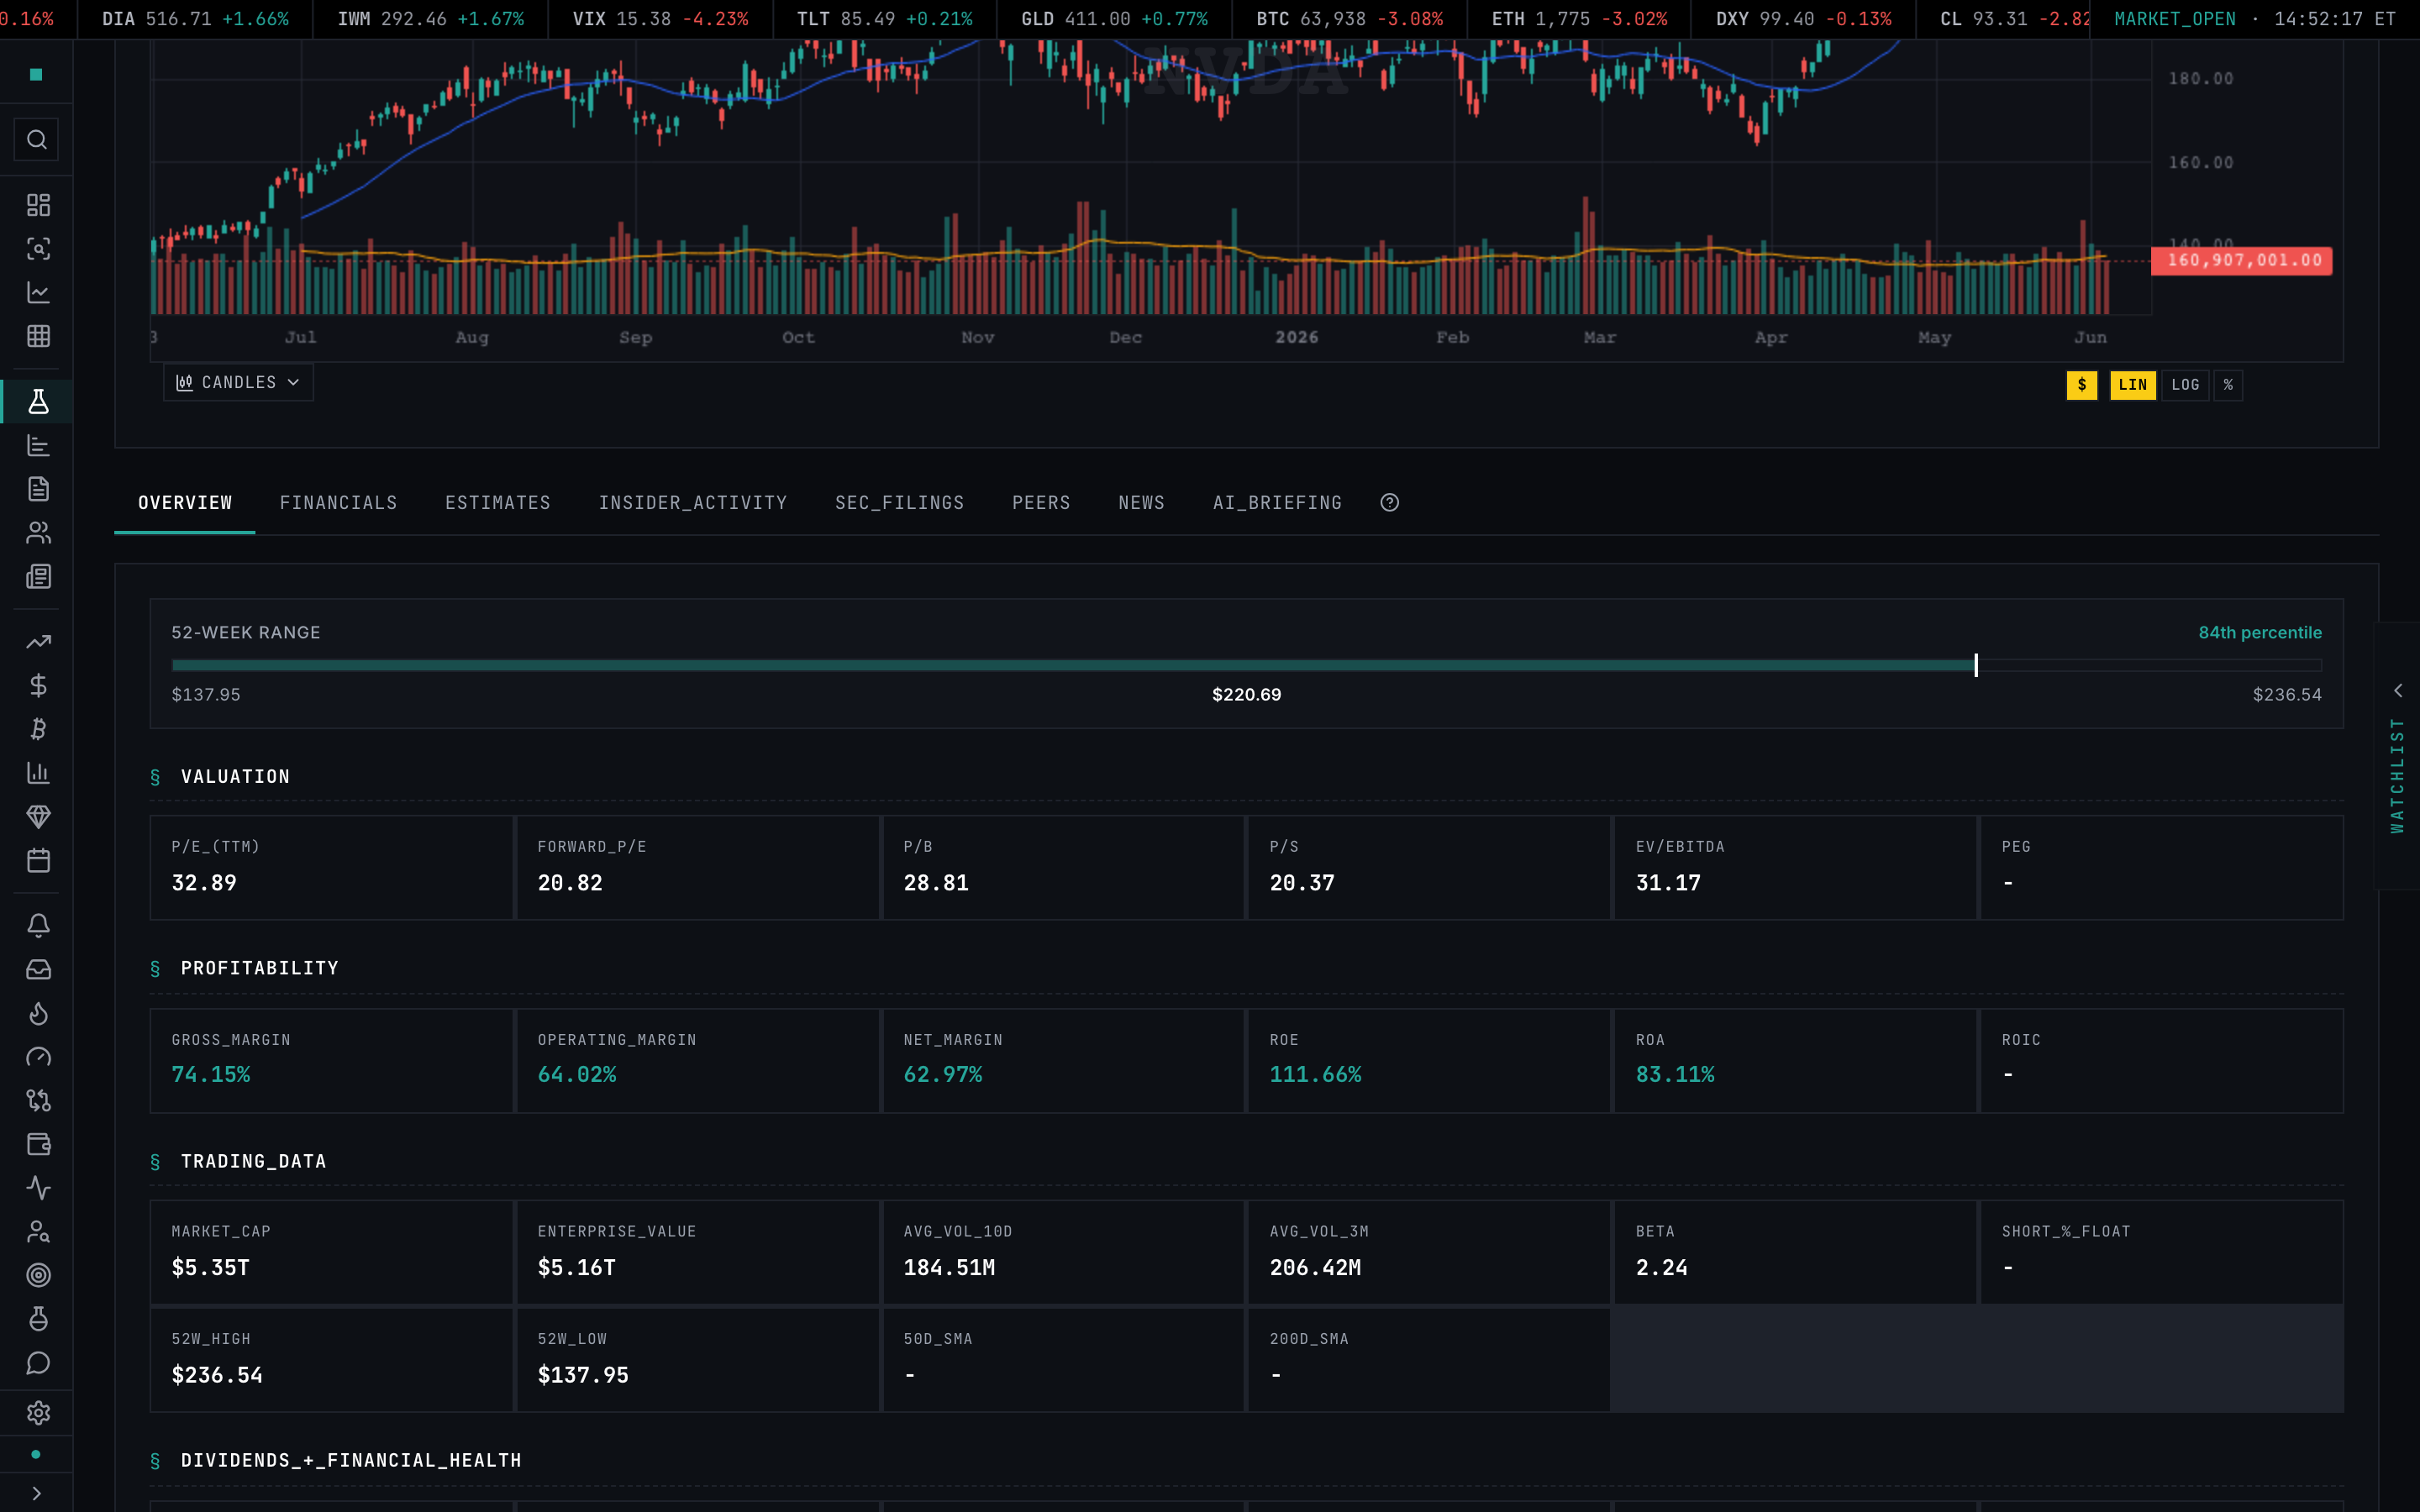Open the gauge speedometer icon

(38, 1057)
